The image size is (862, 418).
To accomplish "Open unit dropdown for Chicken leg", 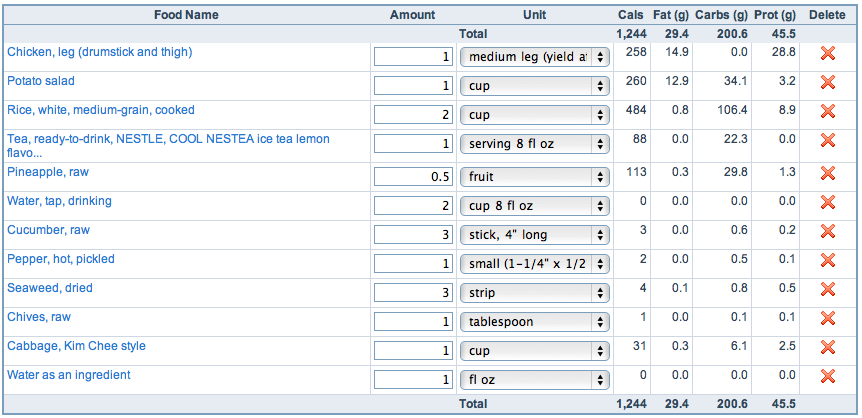I will pyautogui.click(x=534, y=58).
